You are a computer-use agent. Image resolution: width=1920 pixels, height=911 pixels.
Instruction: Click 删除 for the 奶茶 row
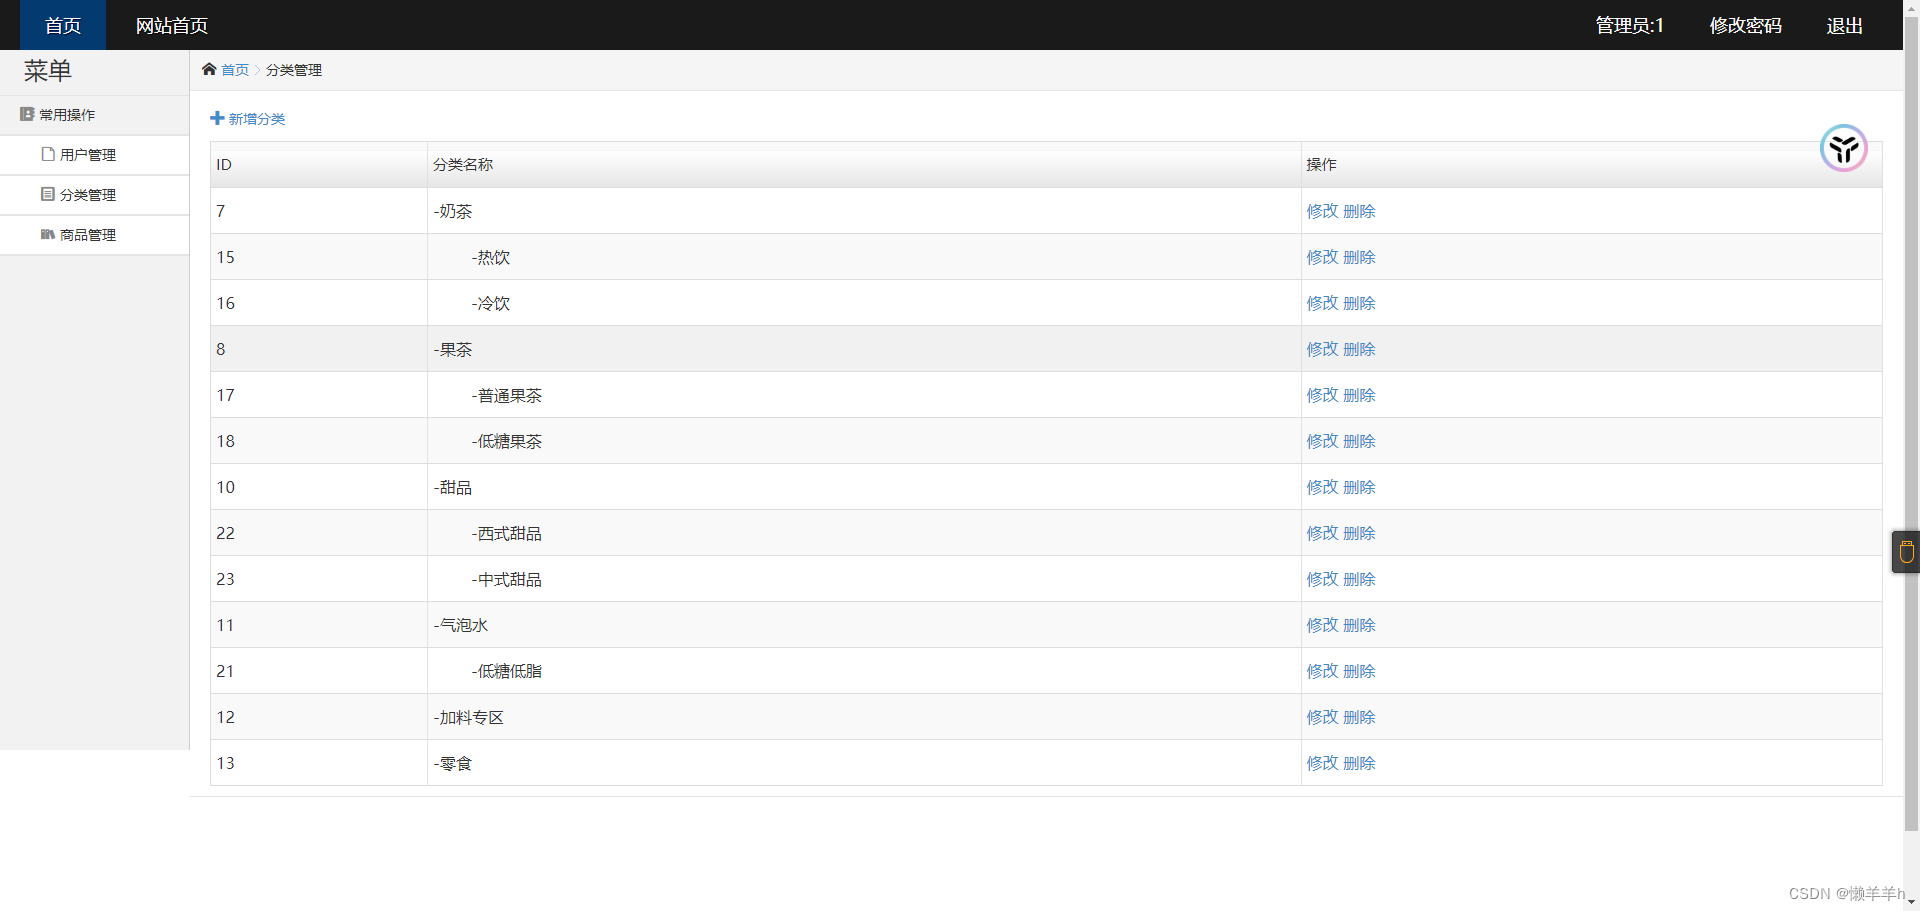click(x=1359, y=211)
